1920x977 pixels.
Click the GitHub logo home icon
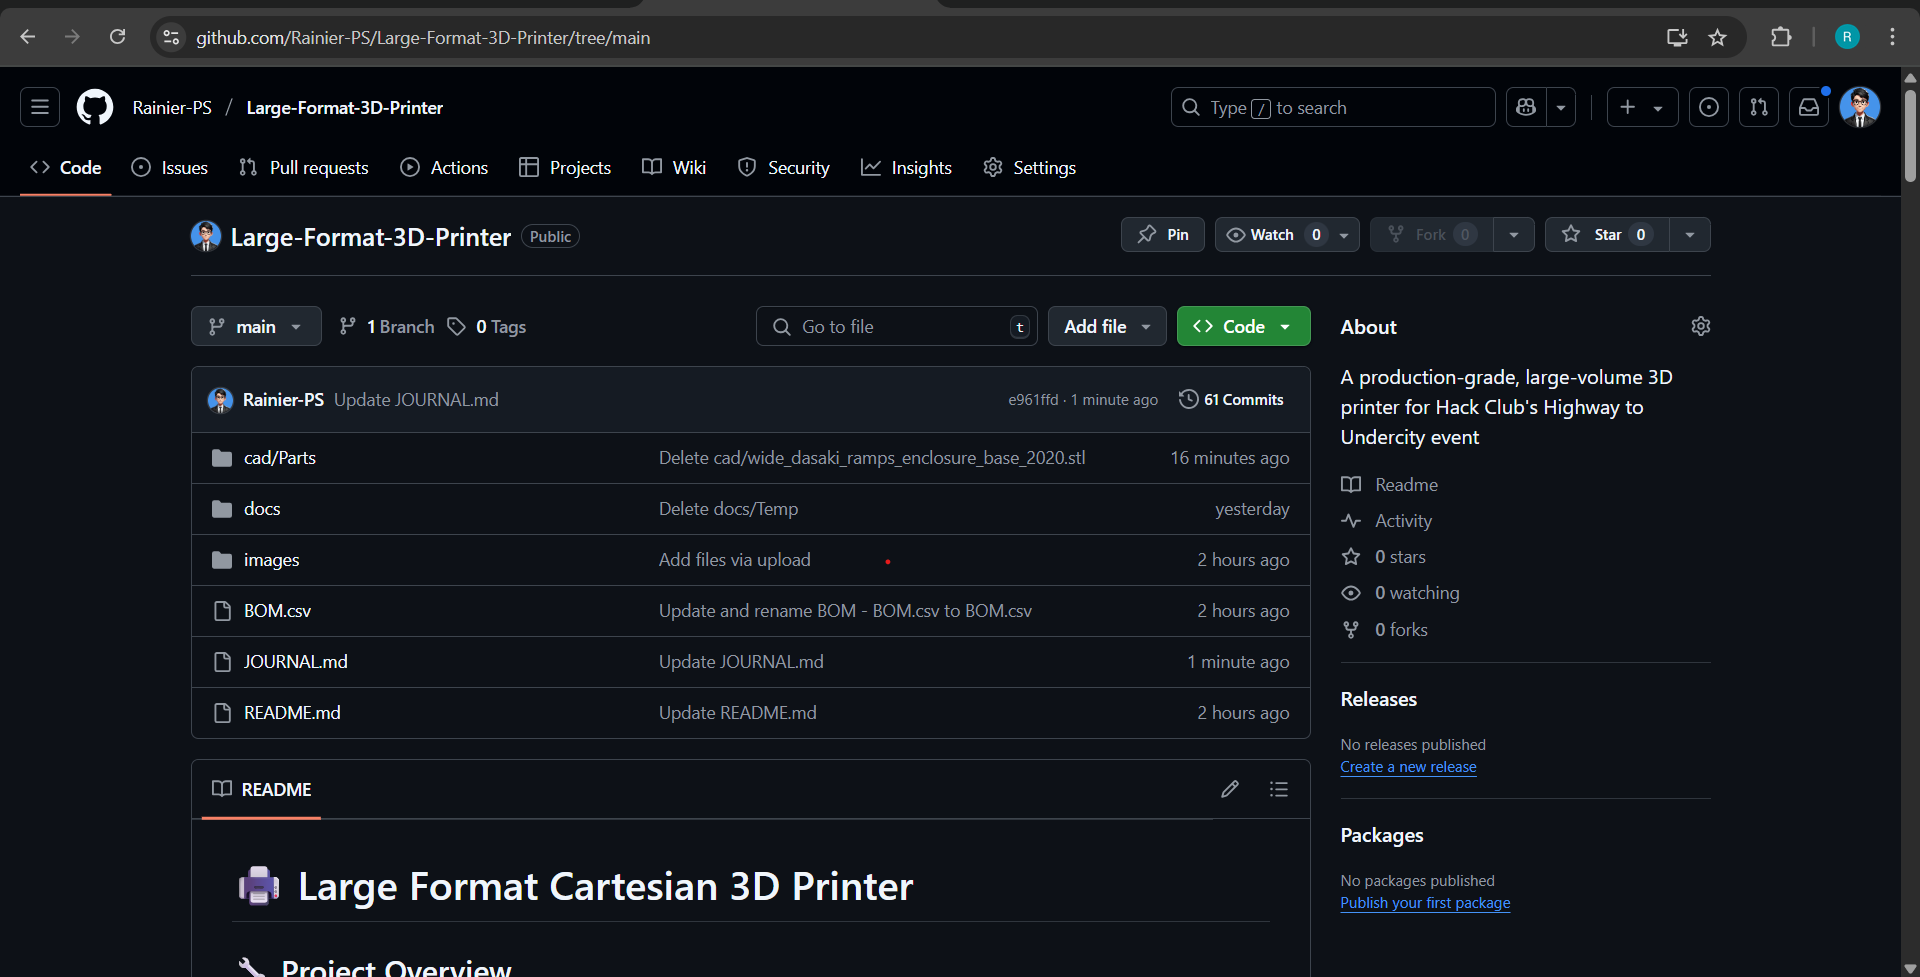(95, 107)
